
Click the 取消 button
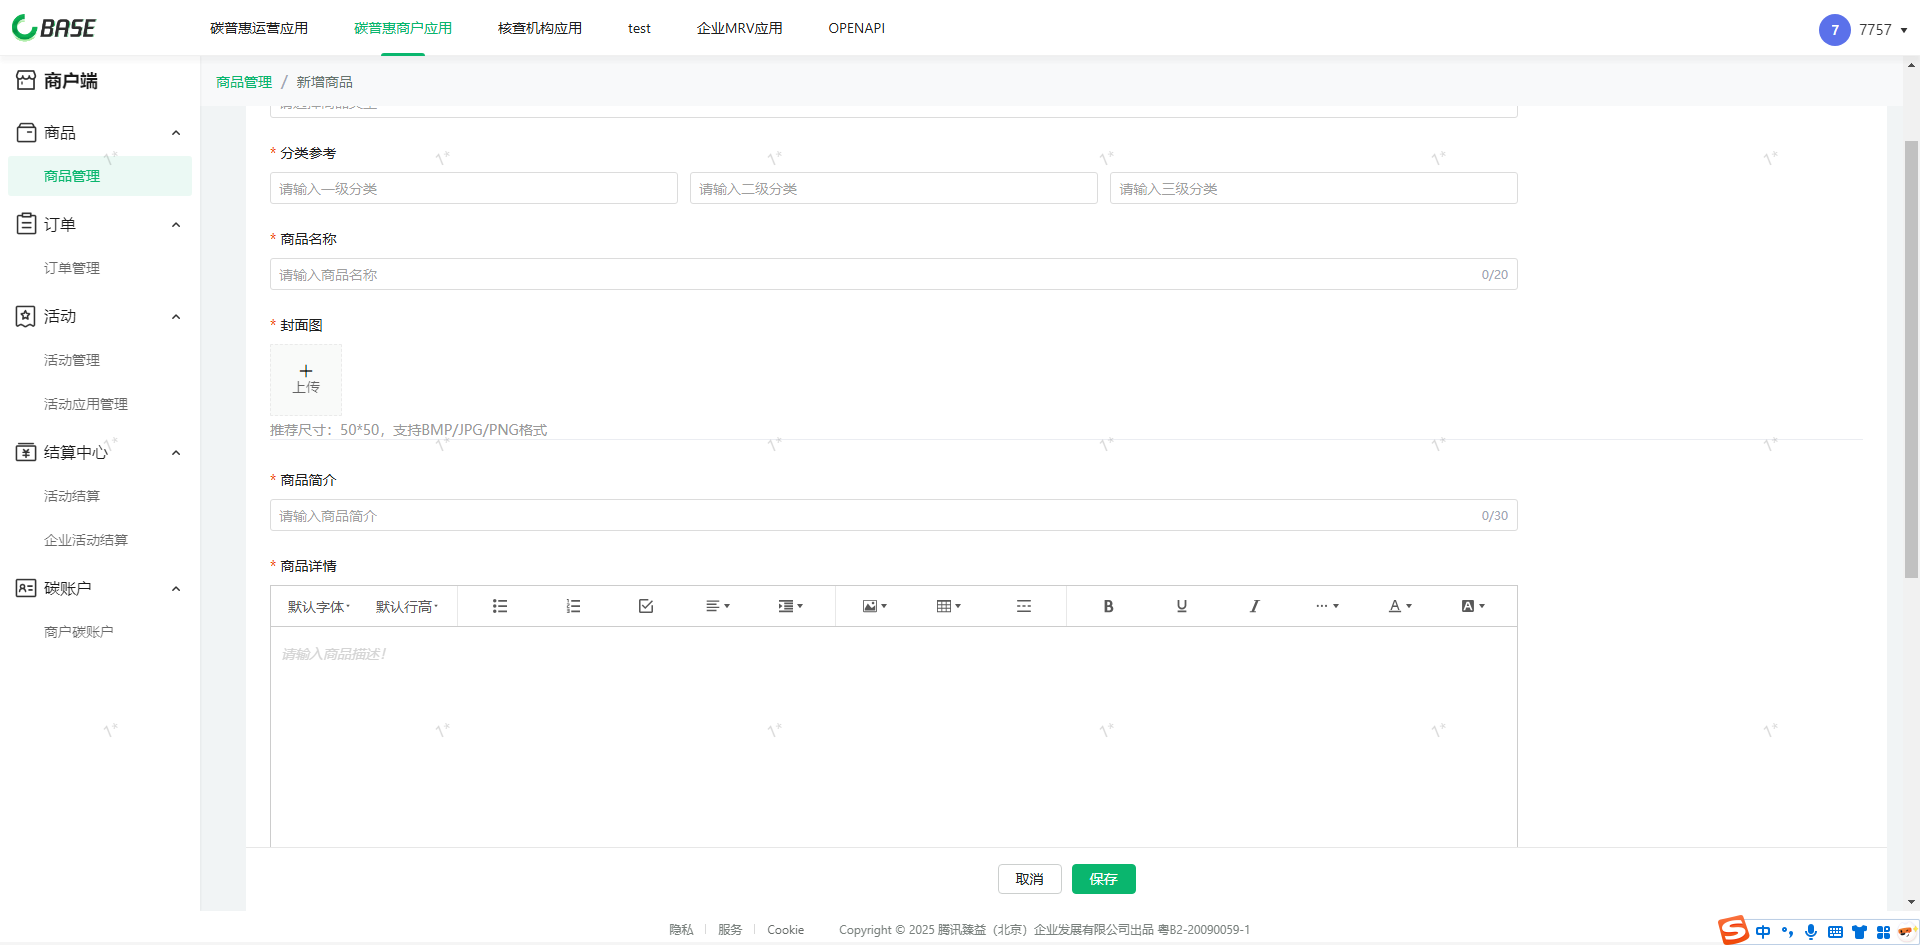point(1029,879)
